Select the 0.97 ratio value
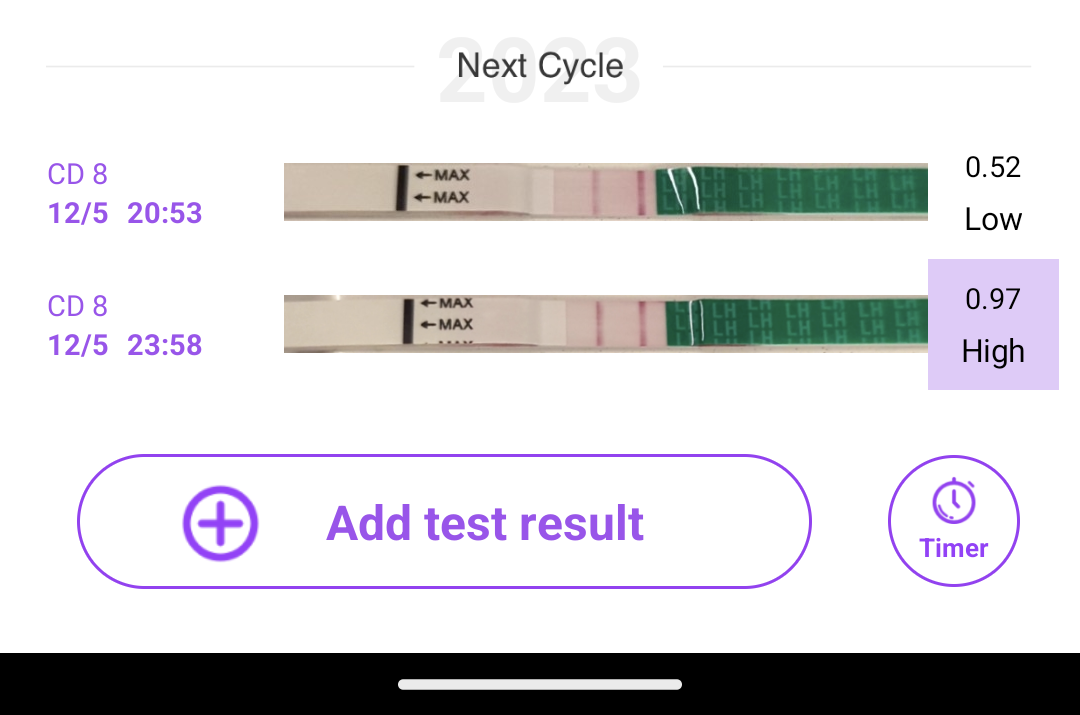 click(x=992, y=299)
